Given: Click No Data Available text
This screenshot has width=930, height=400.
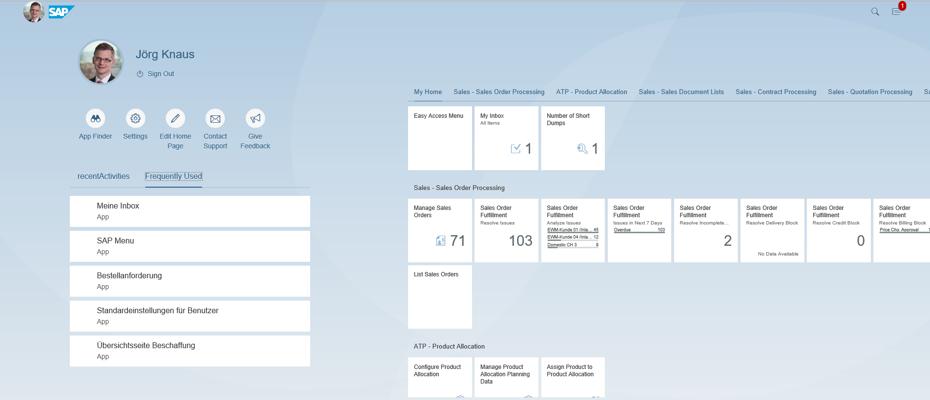Looking at the screenshot, I should [x=778, y=254].
